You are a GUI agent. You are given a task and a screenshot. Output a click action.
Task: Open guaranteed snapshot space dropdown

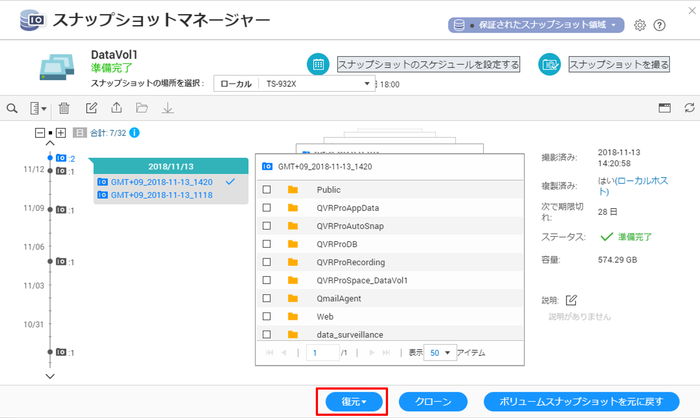[x=536, y=25]
